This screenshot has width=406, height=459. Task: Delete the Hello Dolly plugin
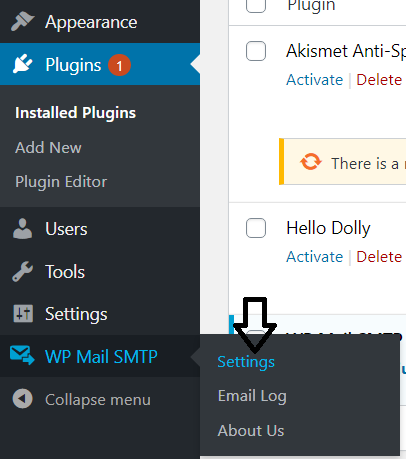click(x=379, y=257)
